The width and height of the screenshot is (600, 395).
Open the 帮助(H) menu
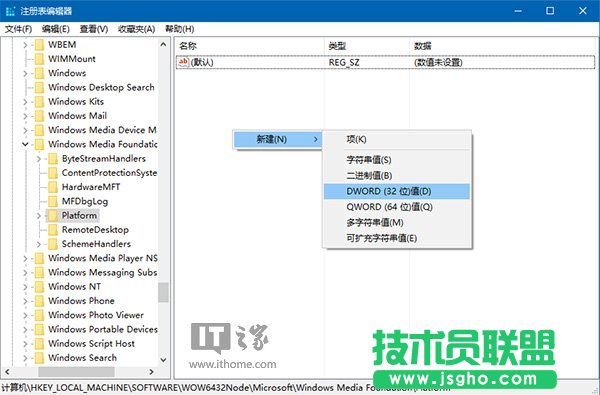pyautogui.click(x=179, y=29)
